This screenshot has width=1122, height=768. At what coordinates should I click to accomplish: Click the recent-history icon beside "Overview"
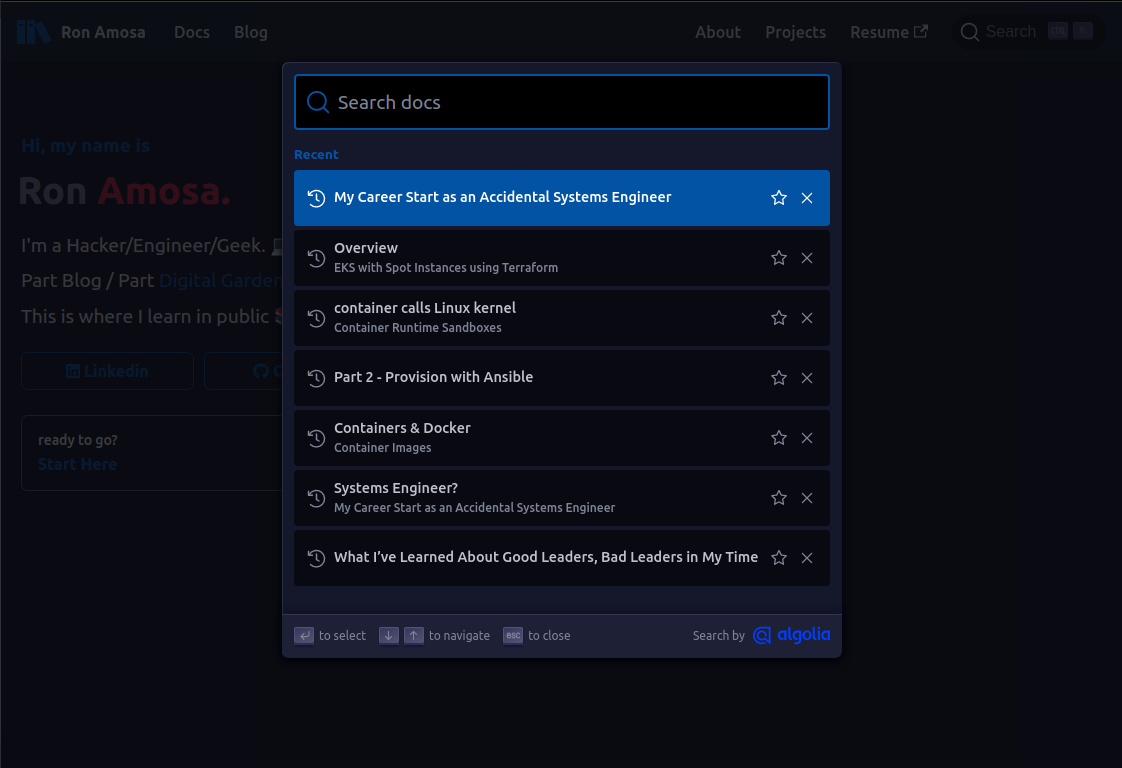316,257
